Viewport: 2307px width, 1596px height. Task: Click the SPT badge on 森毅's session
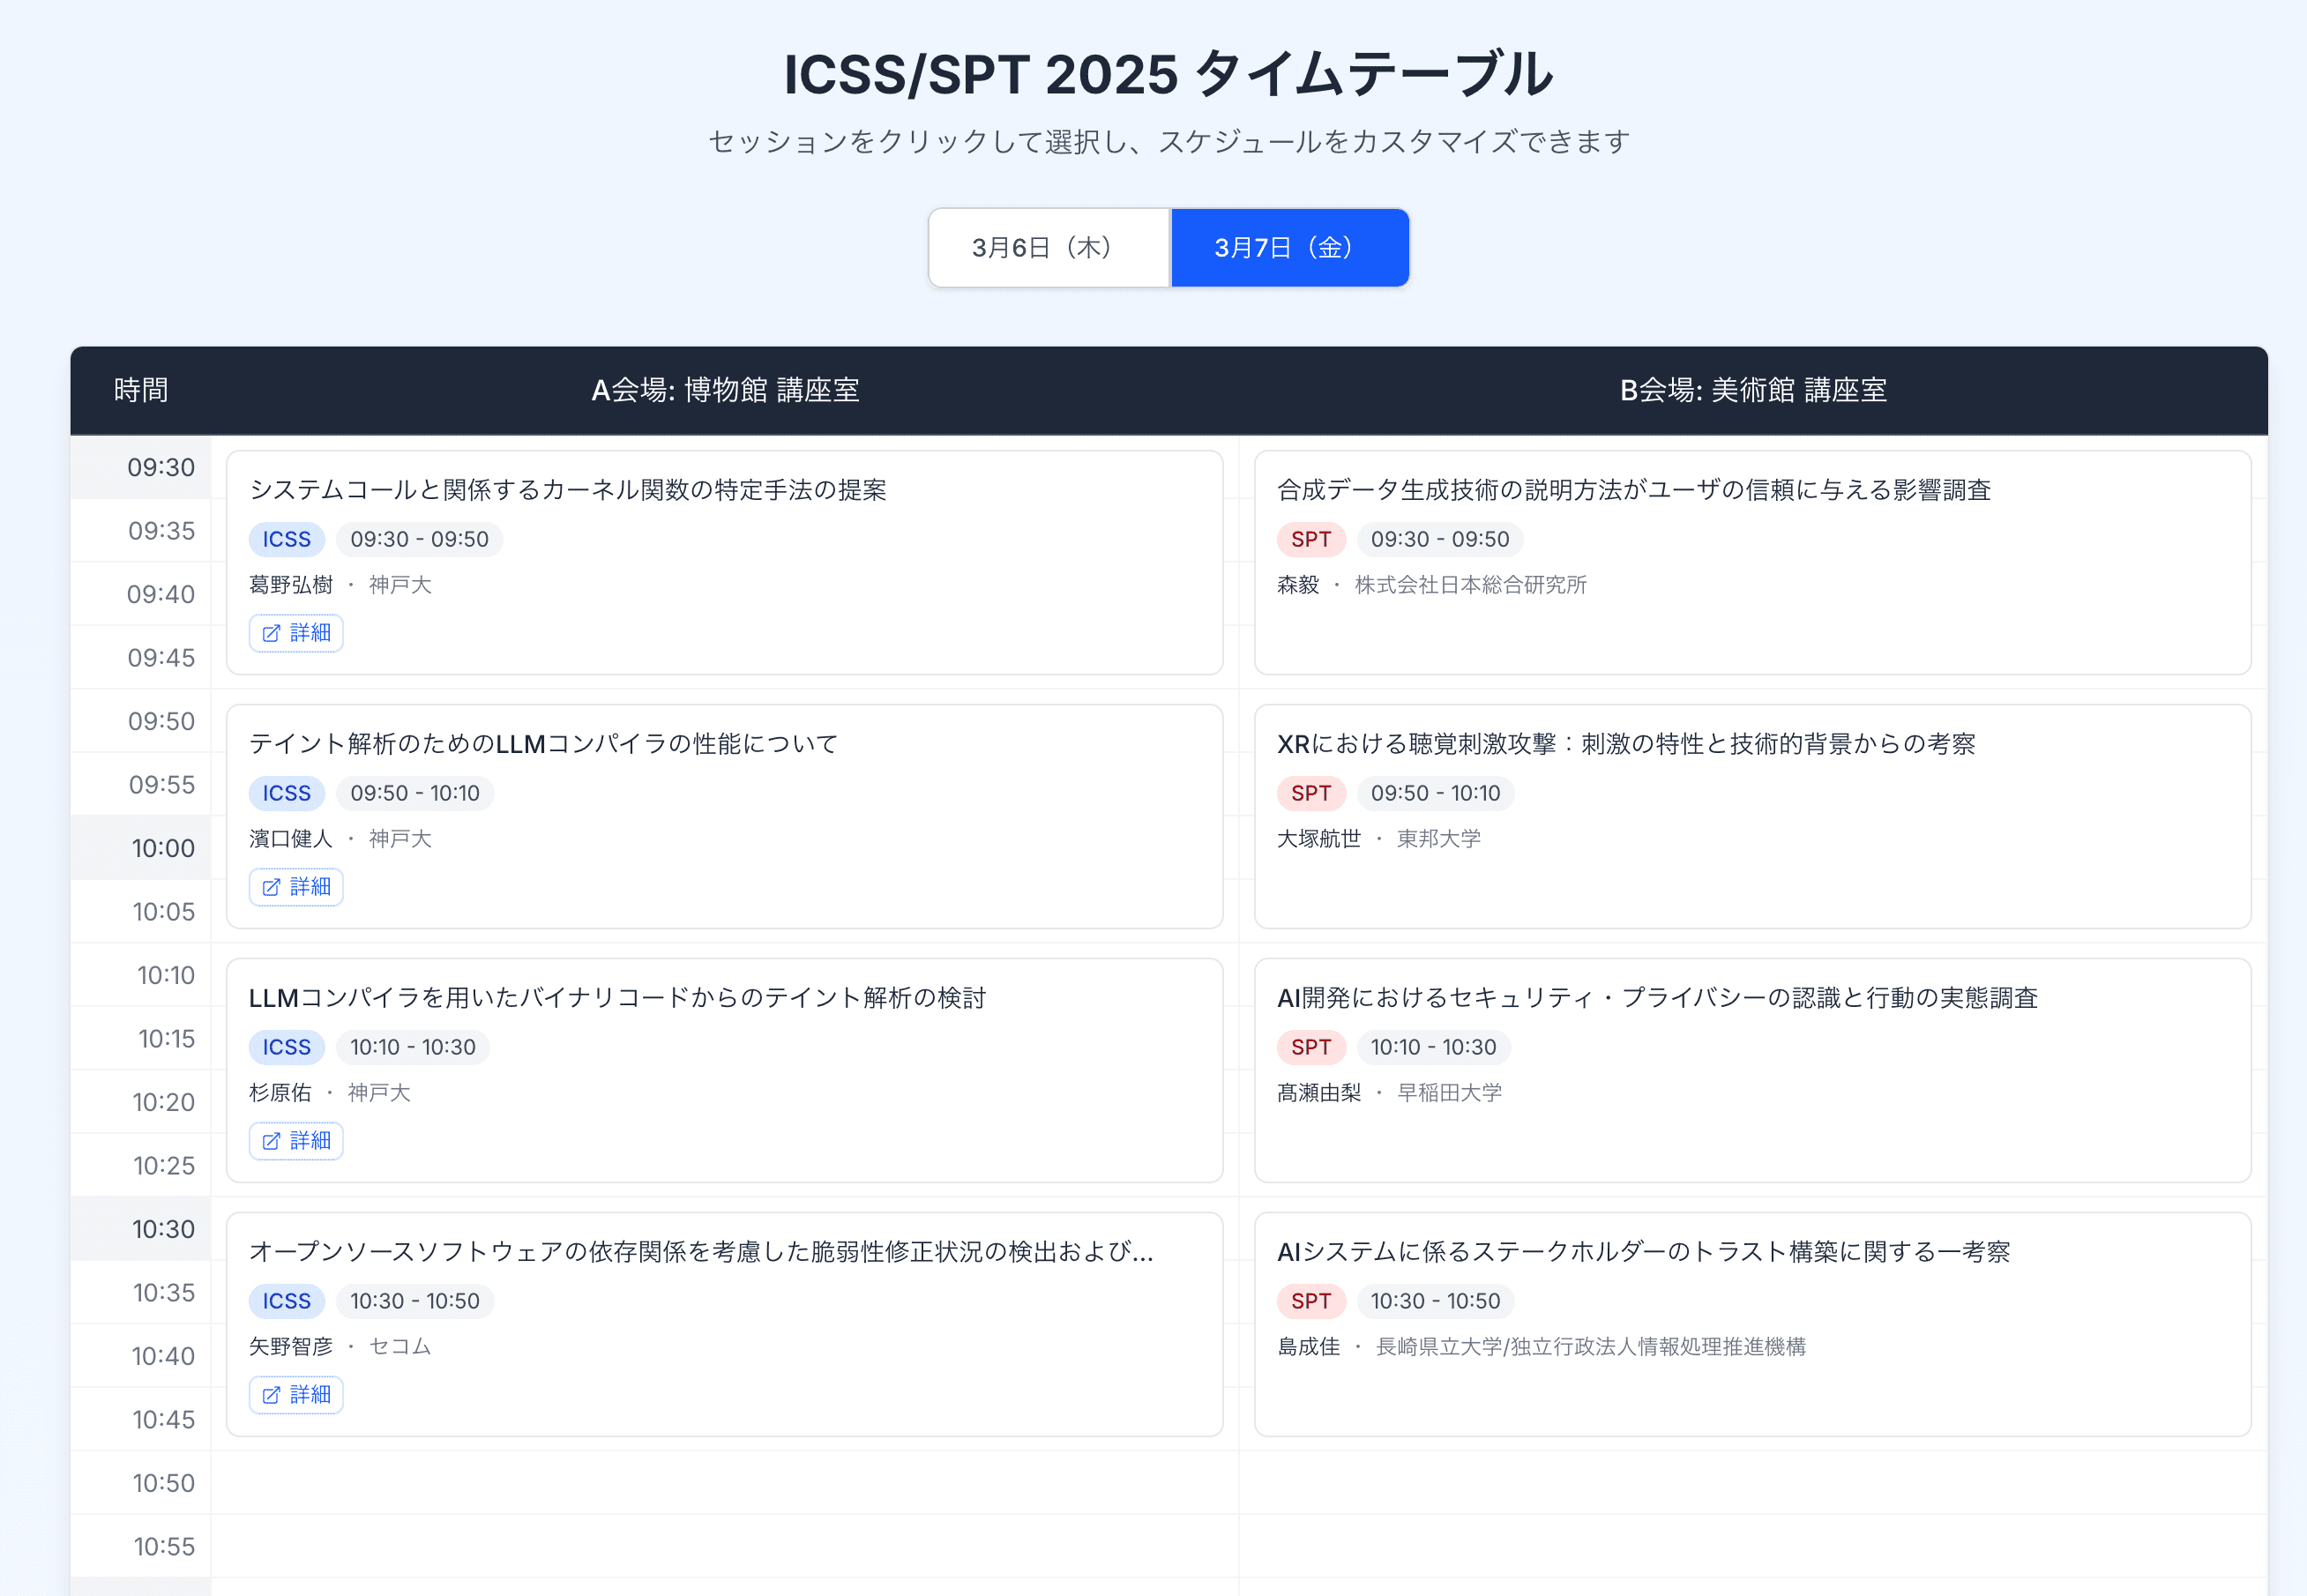[x=1311, y=539]
